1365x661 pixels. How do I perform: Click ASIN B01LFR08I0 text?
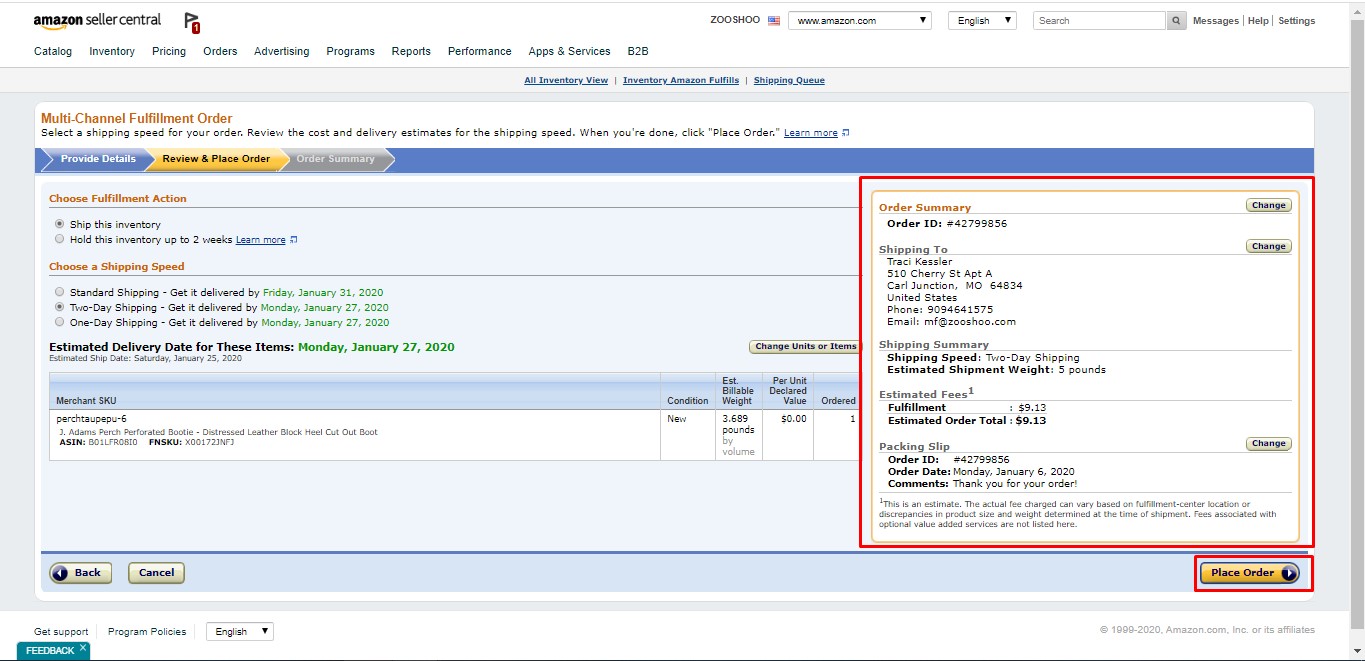coord(98,442)
